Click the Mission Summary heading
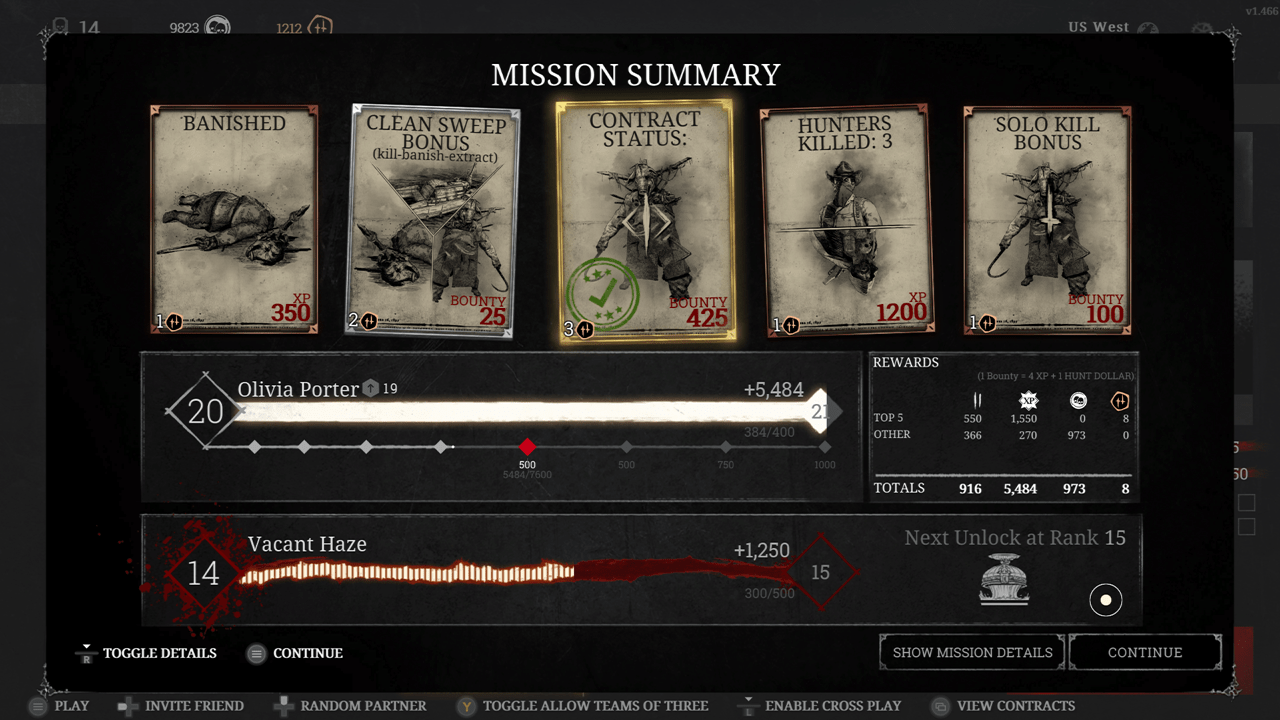 coord(636,75)
